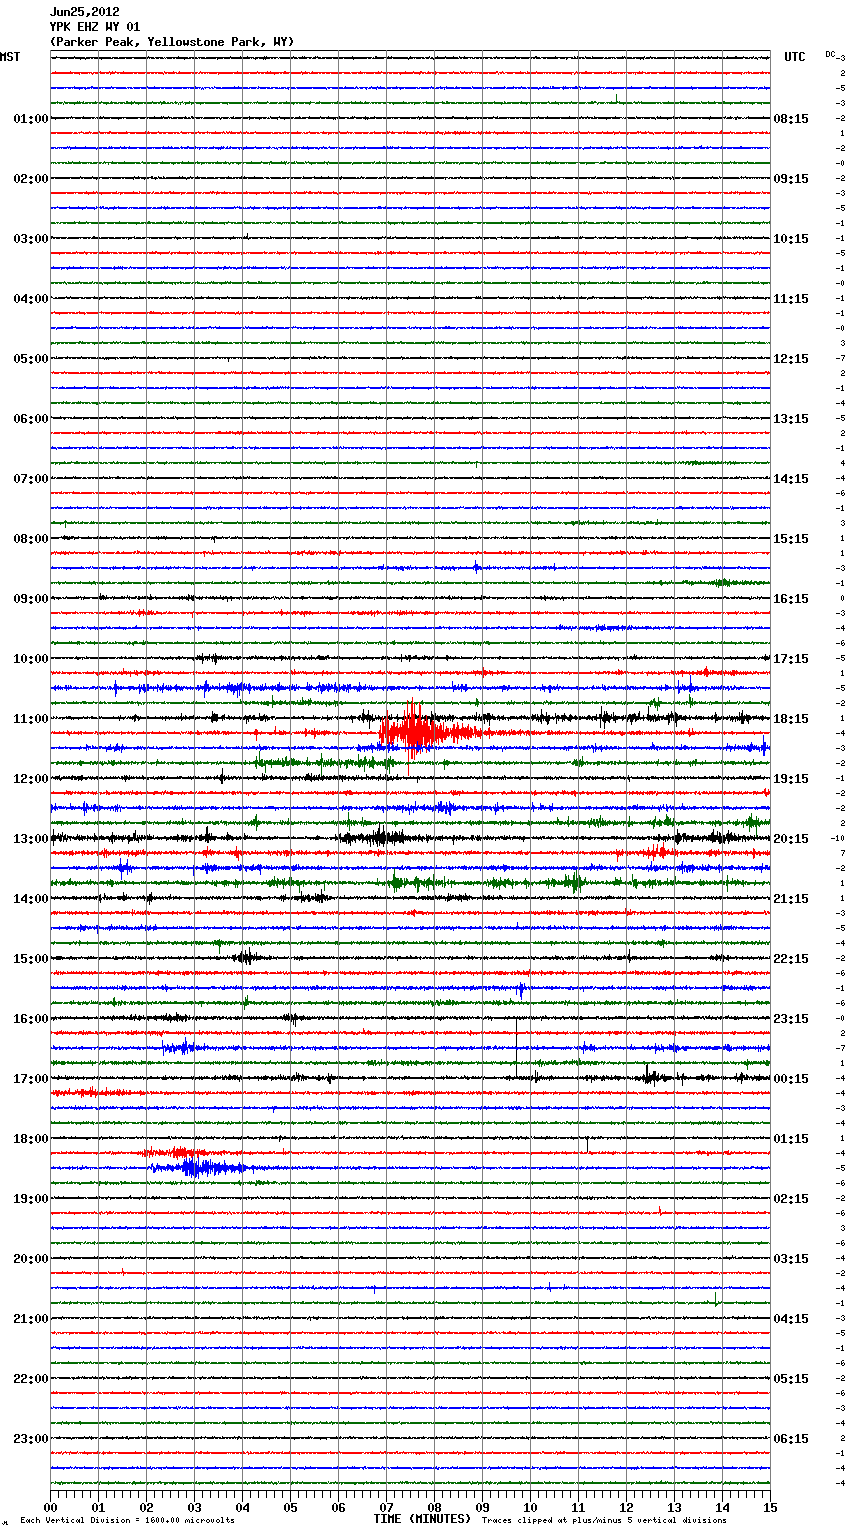
Task: Click the 18:15 UTC time label
Action: click(x=791, y=719)
